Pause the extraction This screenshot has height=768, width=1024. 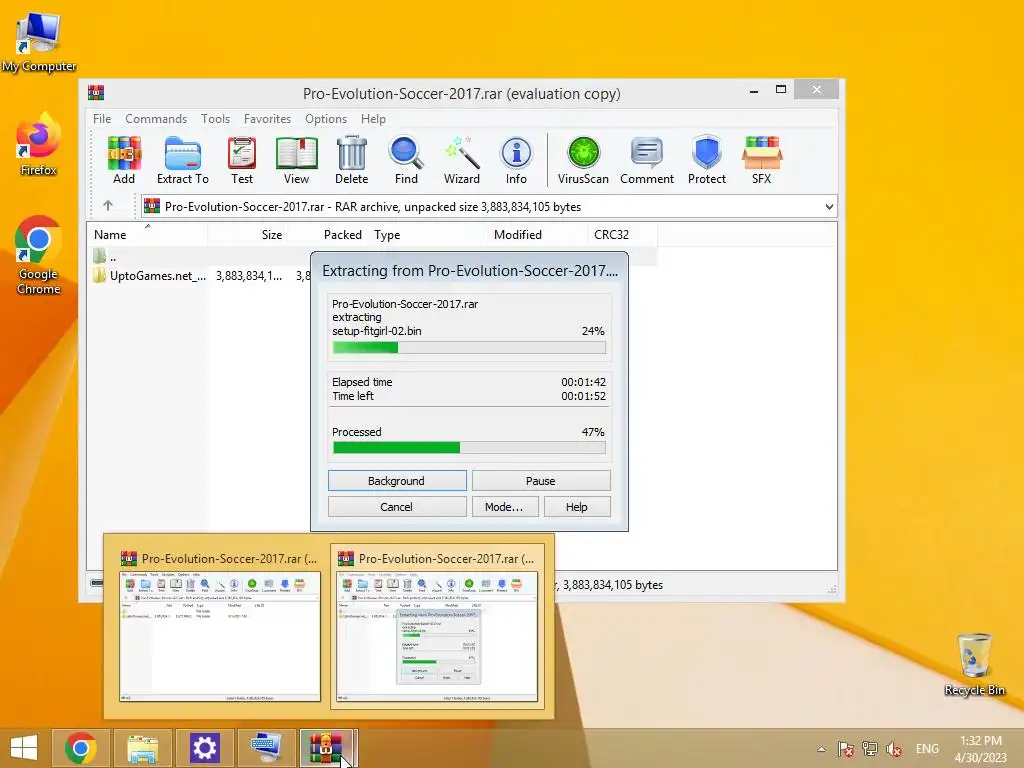point(541,481)
